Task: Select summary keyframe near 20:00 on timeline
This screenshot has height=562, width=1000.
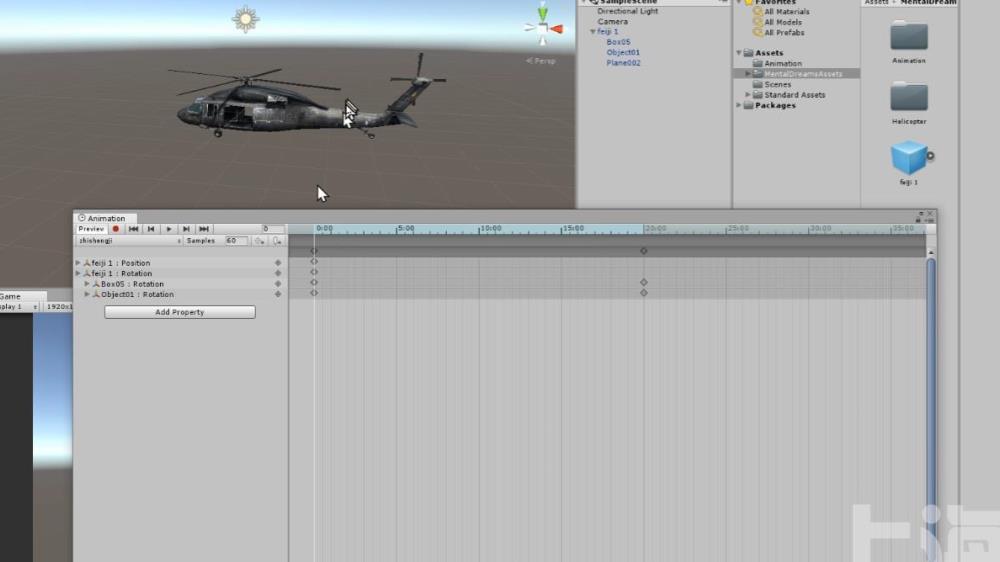Action: pyautogui.click(x=643, y=251)
